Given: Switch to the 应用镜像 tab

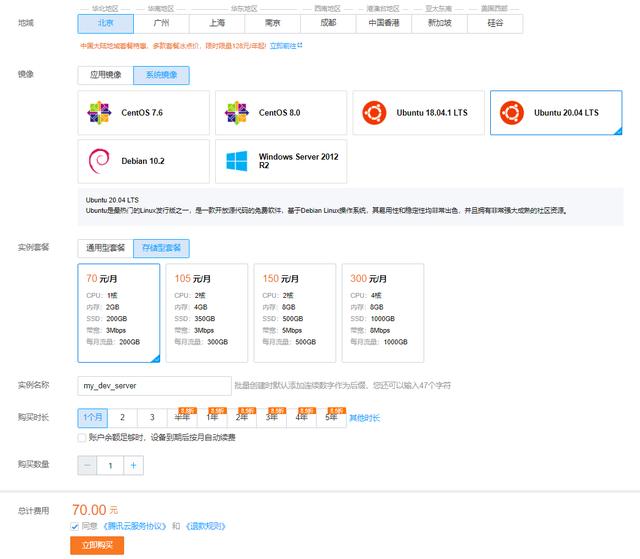Looking at the screenshot, I should click(105, 75).
